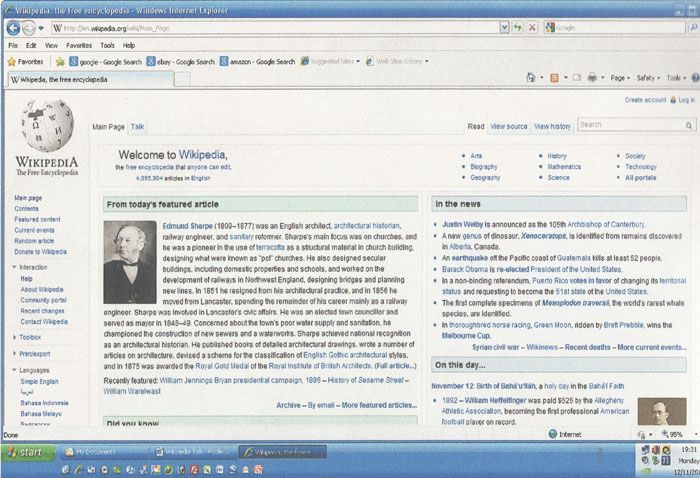Click the Wikipedia IE window on the taskbar
700x478 pixels.
pyautogui.click(x=283, y=452)
